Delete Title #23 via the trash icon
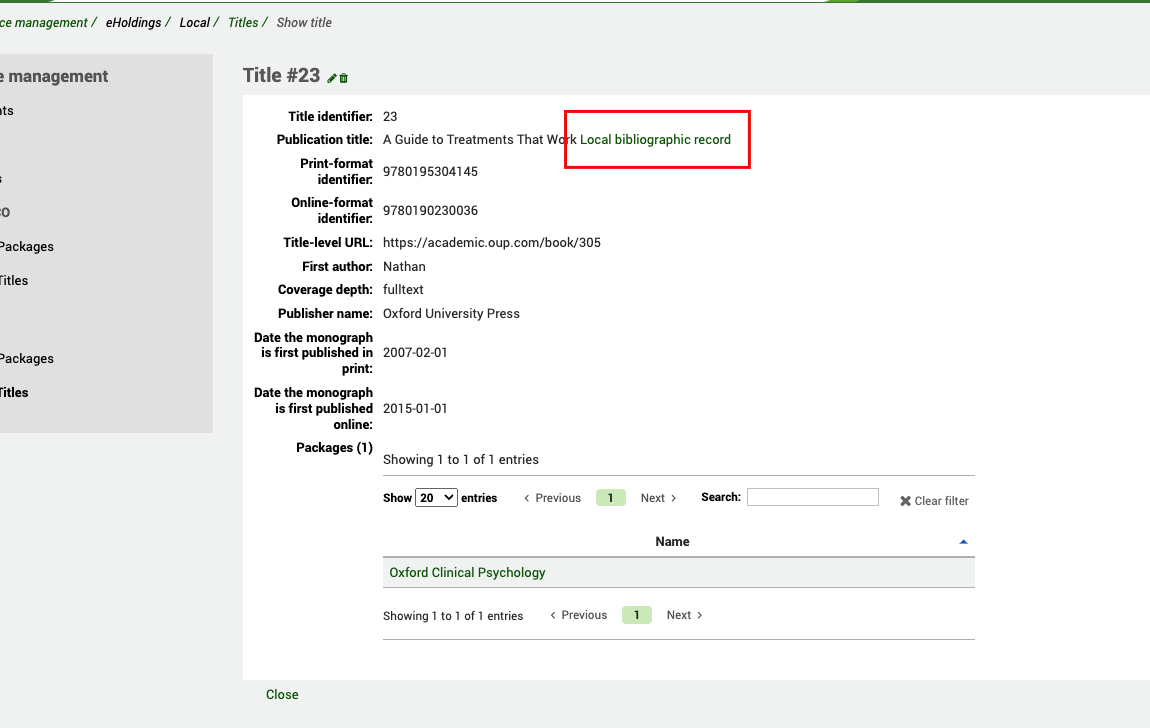Screen dimensions: 1150x728 point(341,76)
